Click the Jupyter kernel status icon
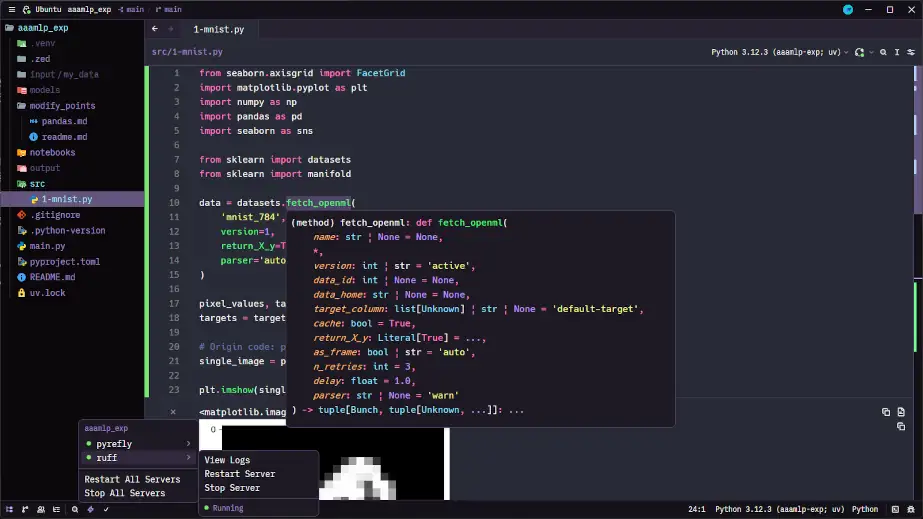Viewport: 923px width, 519px height. pyautogui.click(x=859, y=52)
